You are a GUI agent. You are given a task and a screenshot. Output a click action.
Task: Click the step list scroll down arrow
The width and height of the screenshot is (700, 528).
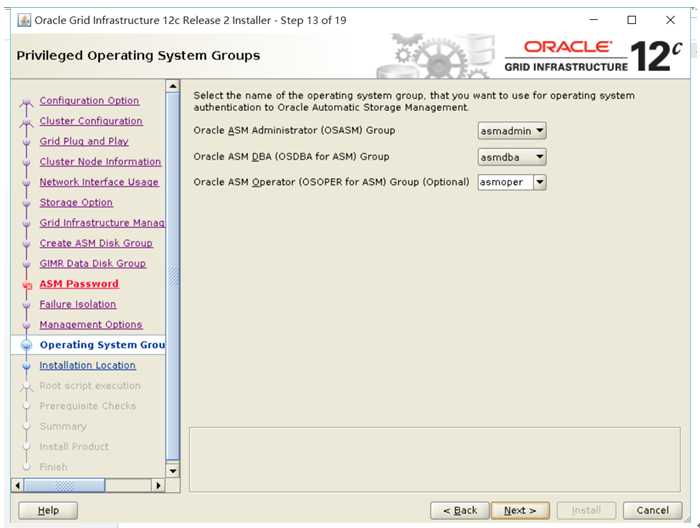point(173,470)
